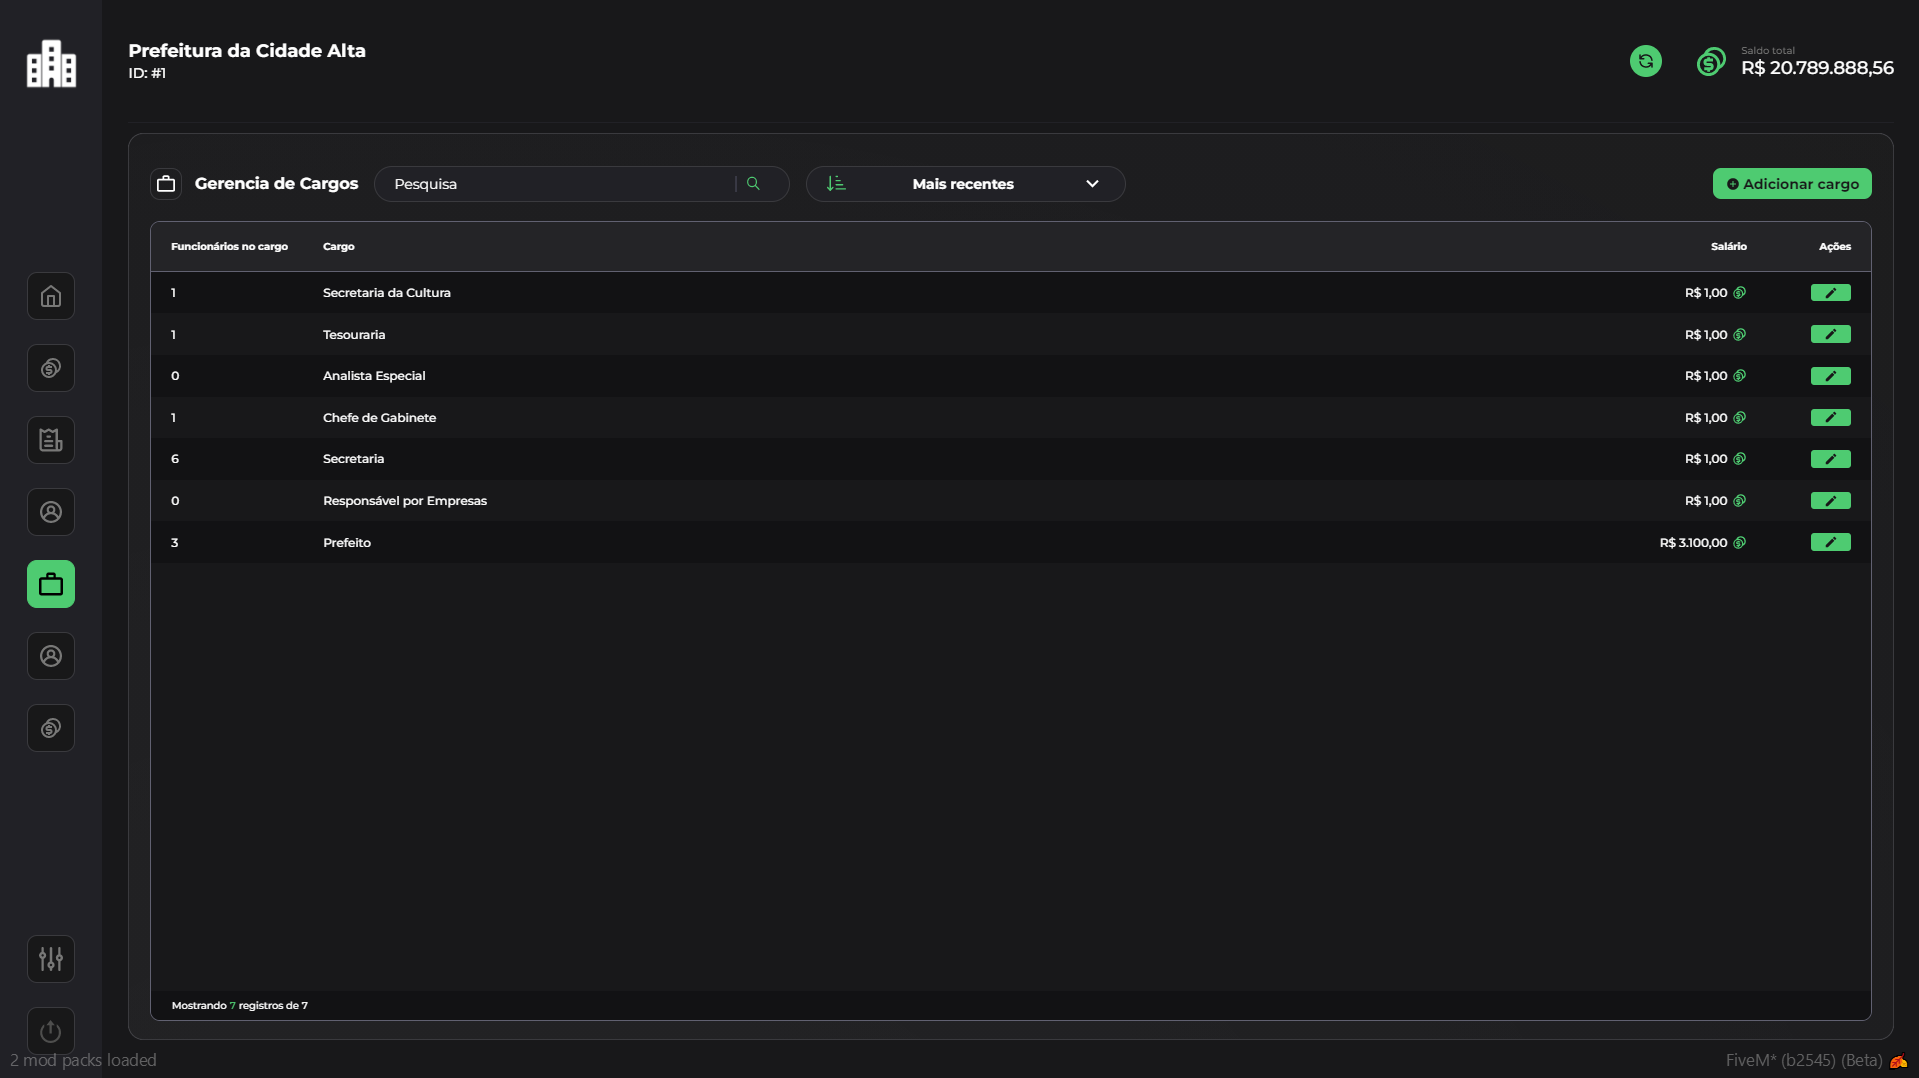
Task: Edit the Secretaria da Cultura role
Action: 1830,293
